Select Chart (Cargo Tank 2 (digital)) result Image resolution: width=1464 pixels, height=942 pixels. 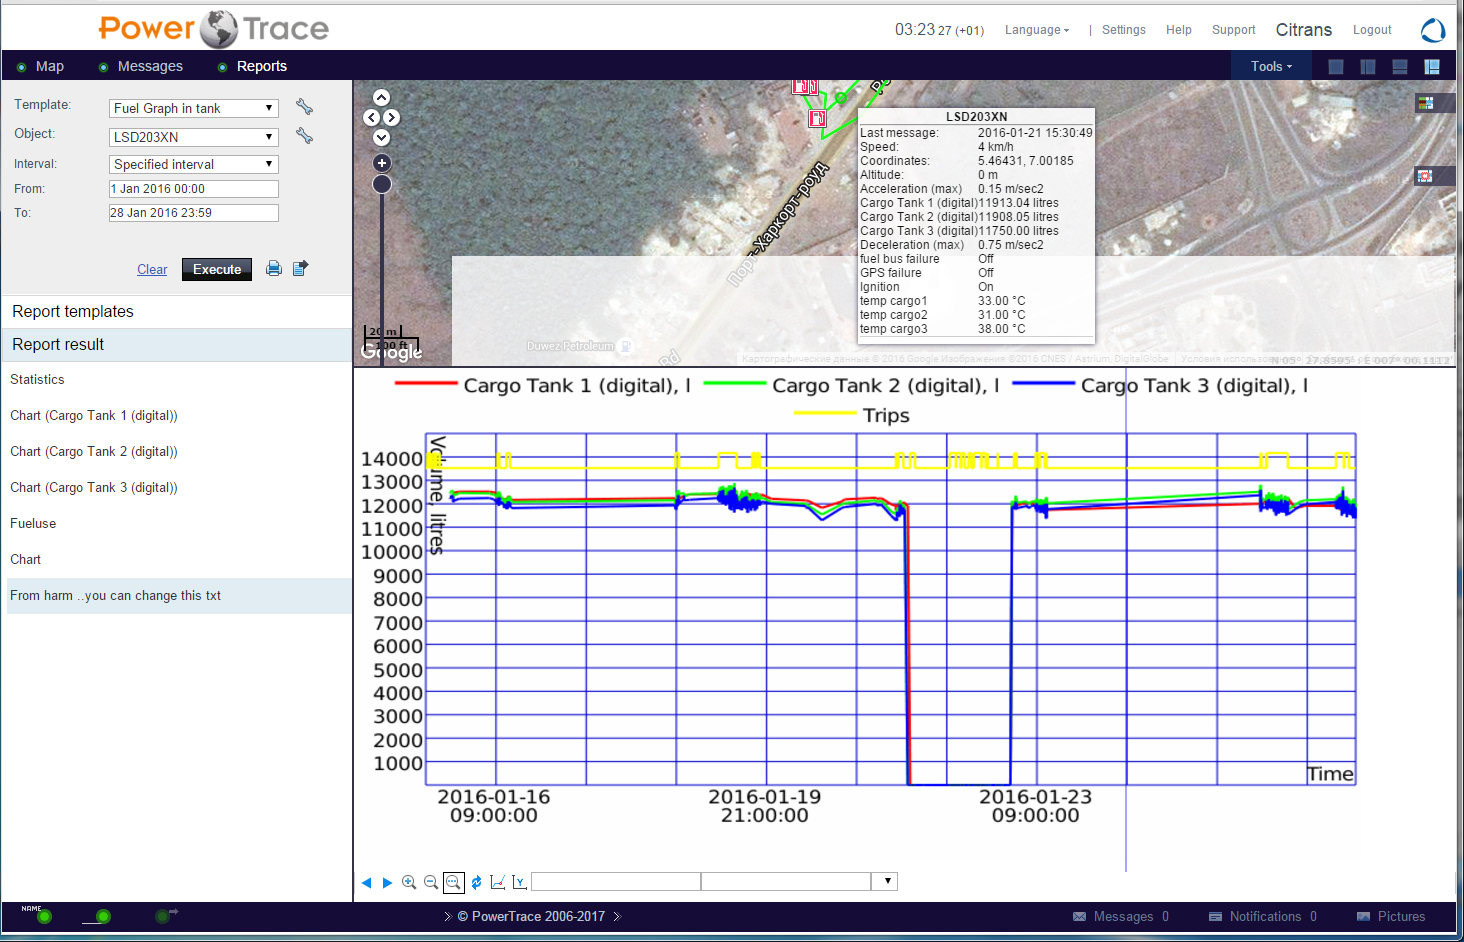(94, 452)
